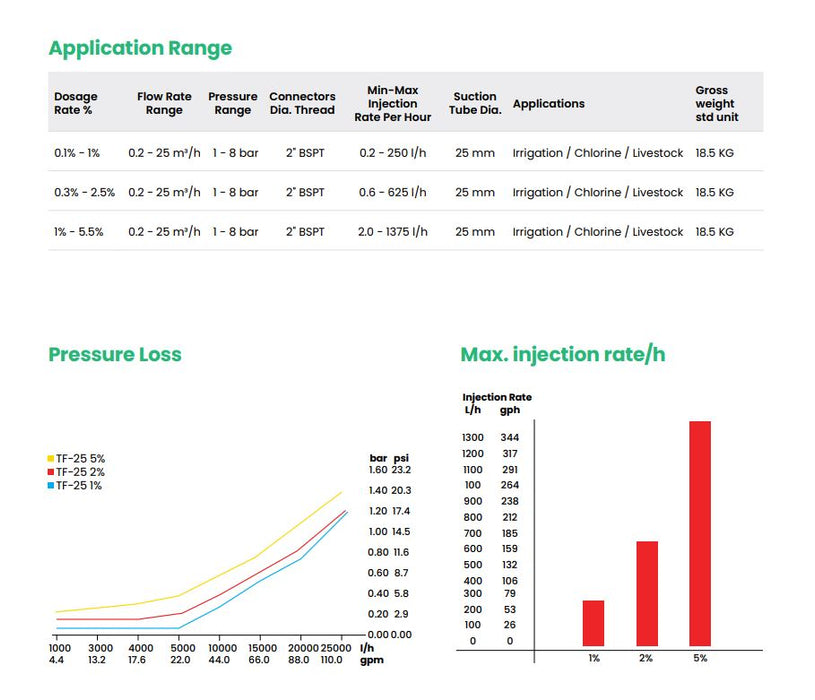Viewport: 815px width, 700px height.
Task: Click the Applications column header
Action: [x=548, y=104]
